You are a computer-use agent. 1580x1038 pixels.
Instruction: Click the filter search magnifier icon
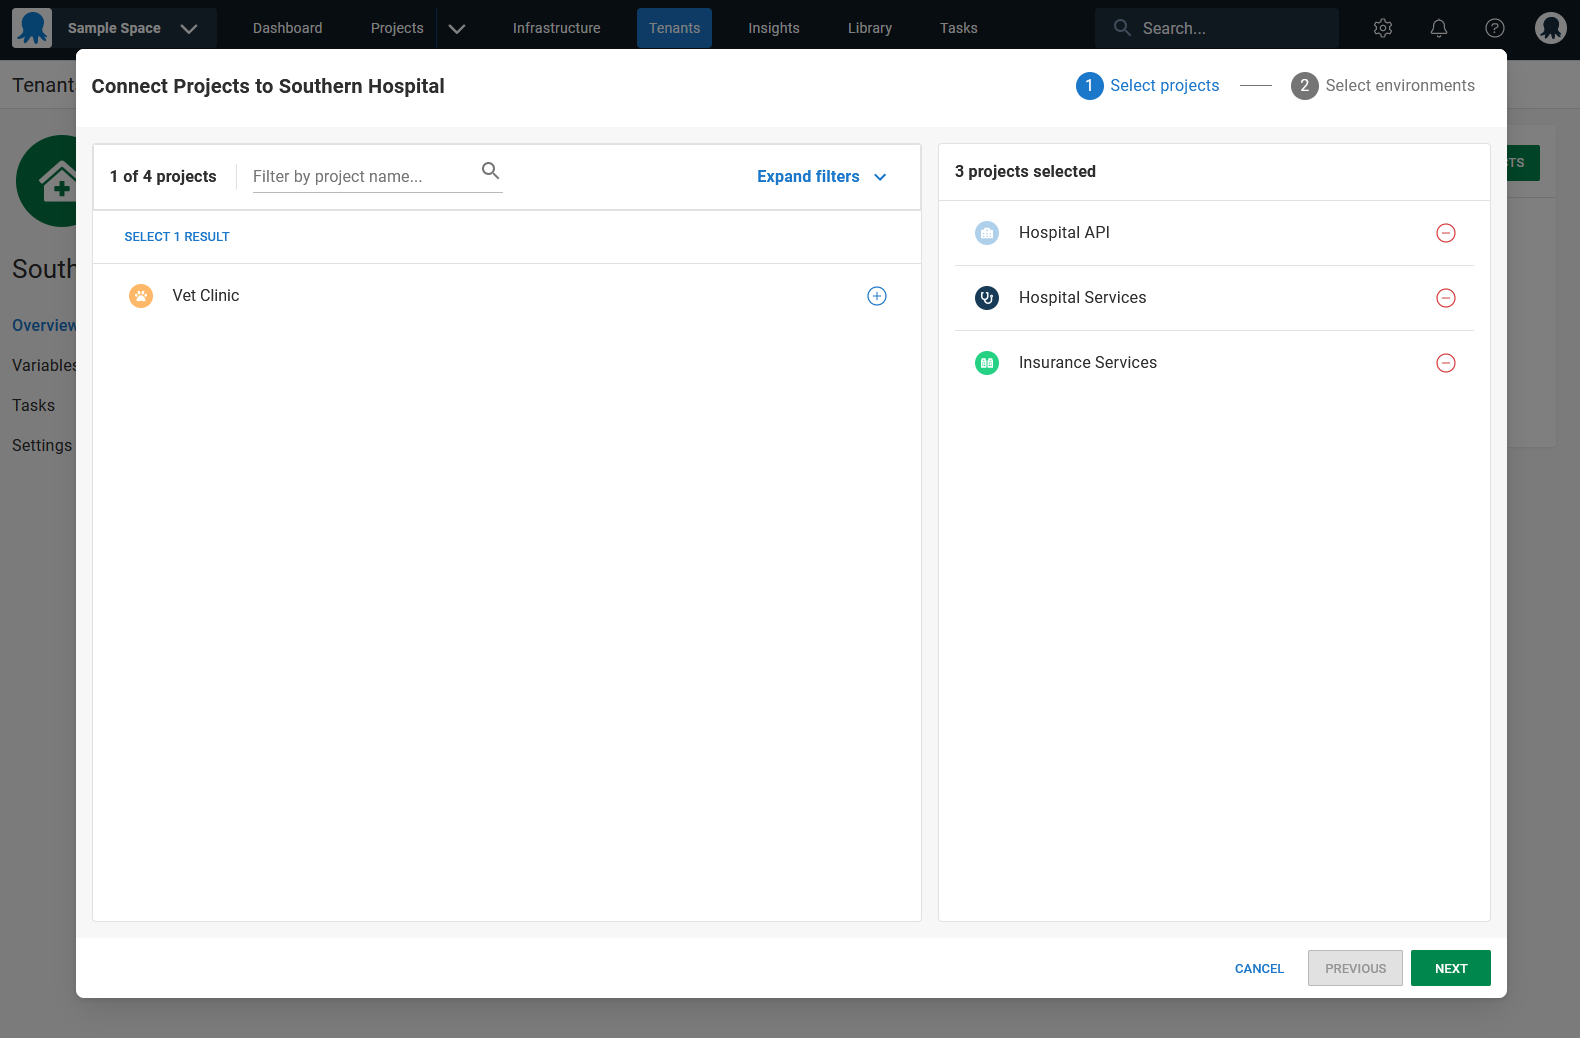coord(490,171)
